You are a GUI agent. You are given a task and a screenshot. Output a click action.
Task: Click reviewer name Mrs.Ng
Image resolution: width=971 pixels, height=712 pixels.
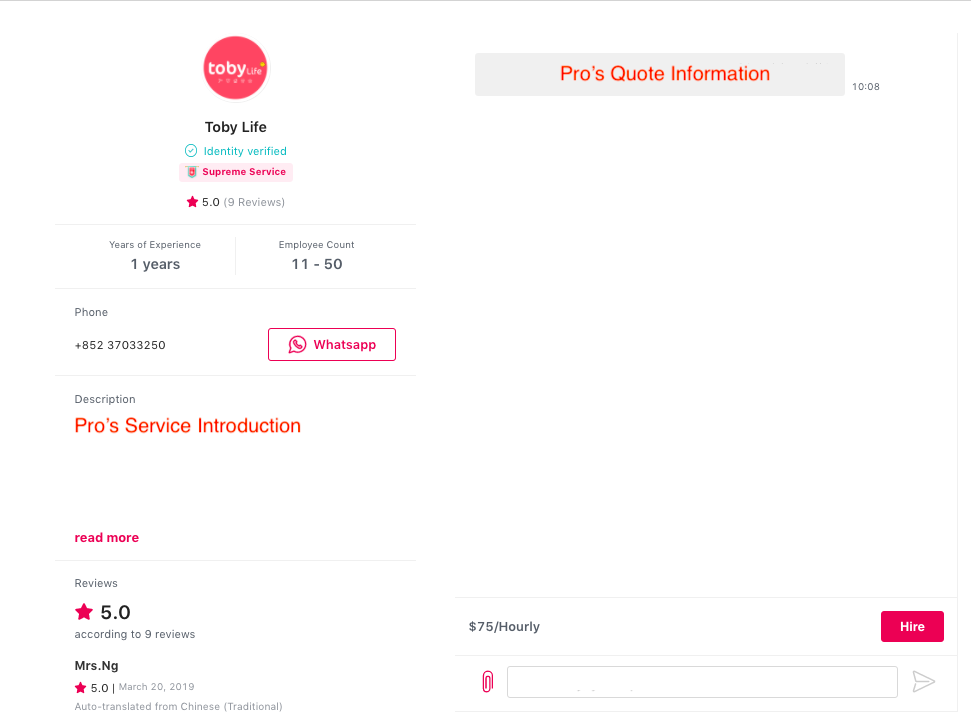[x=97, y=666]
